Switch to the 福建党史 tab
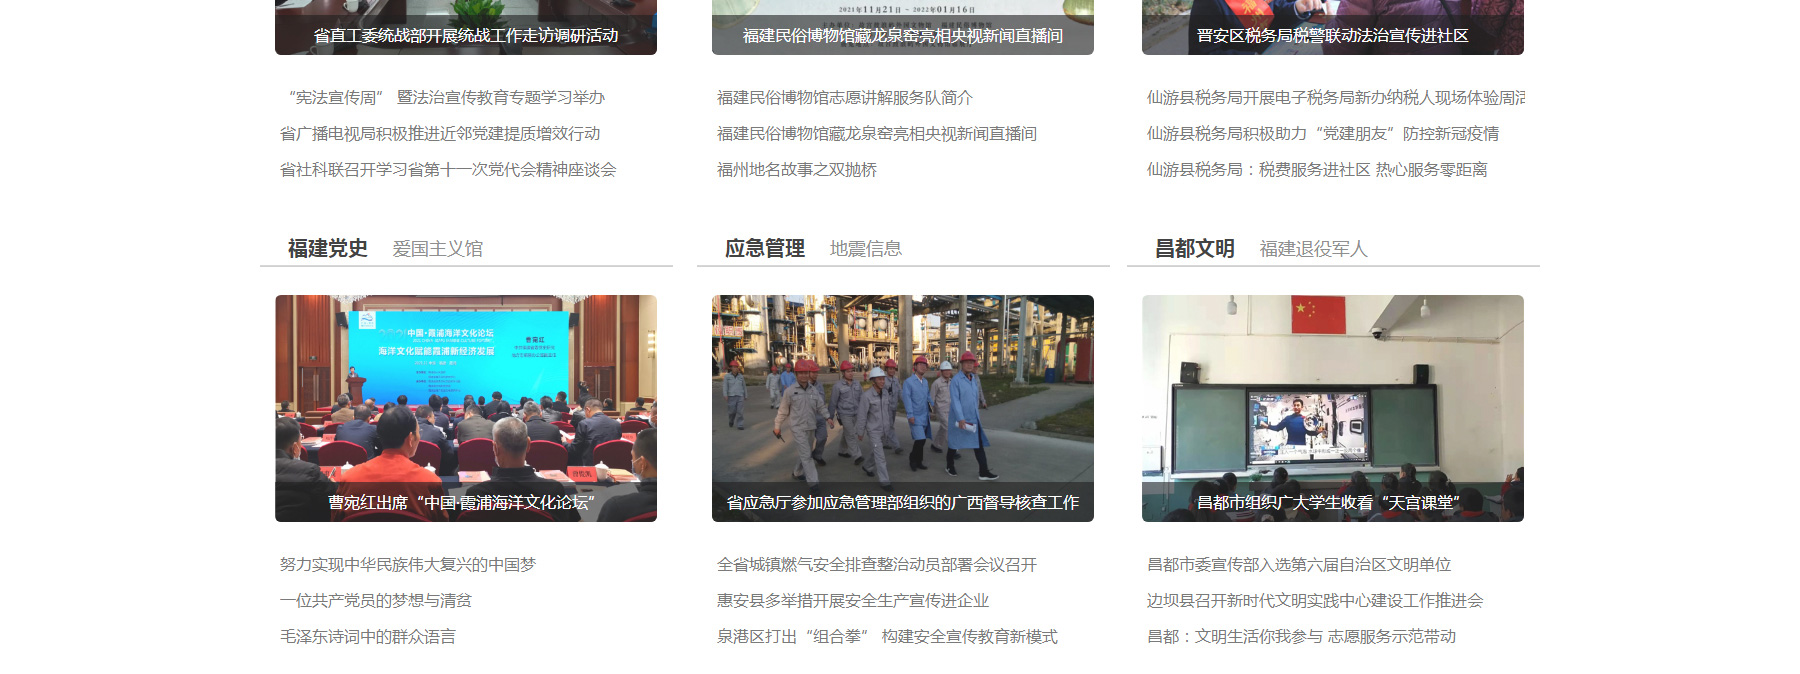Image resolution: width=1800 pixels, height=674 pixels. 327,248
